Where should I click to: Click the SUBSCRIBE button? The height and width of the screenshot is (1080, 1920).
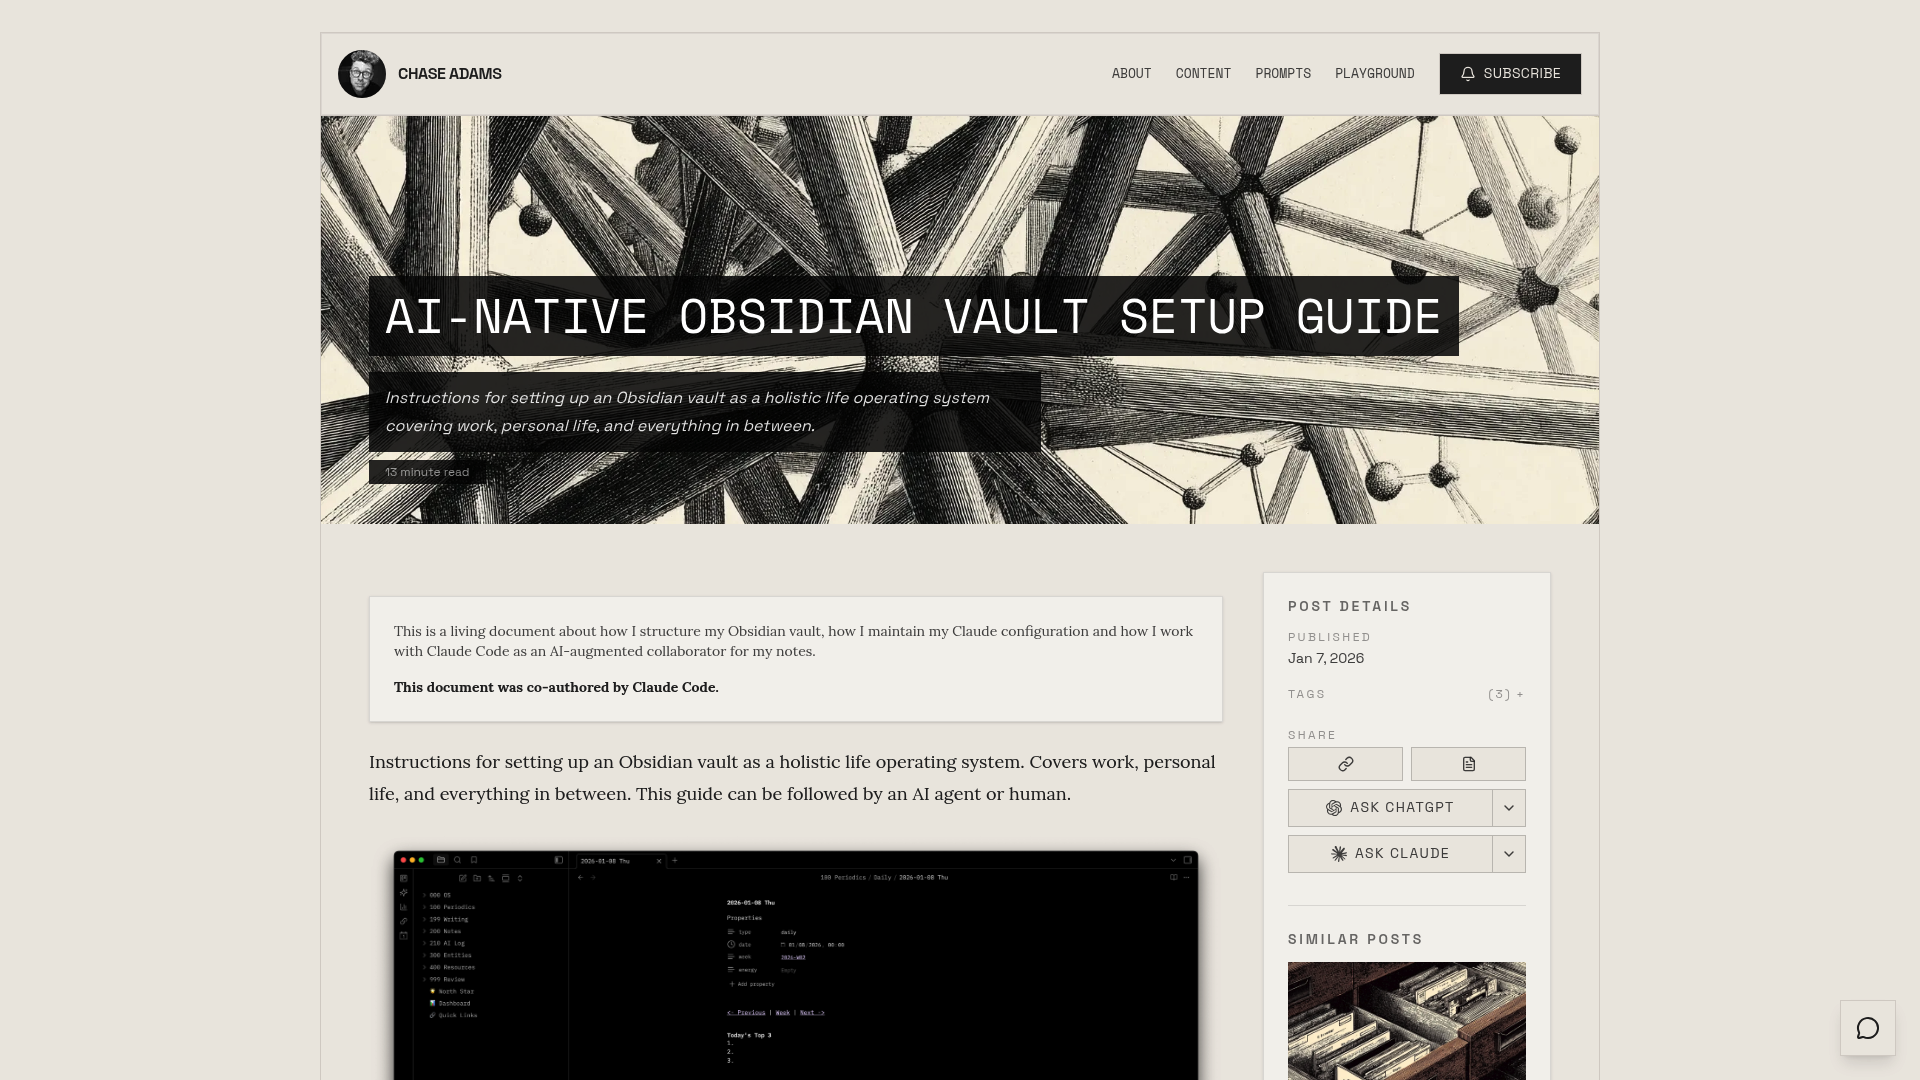(x=1510, y=74)
